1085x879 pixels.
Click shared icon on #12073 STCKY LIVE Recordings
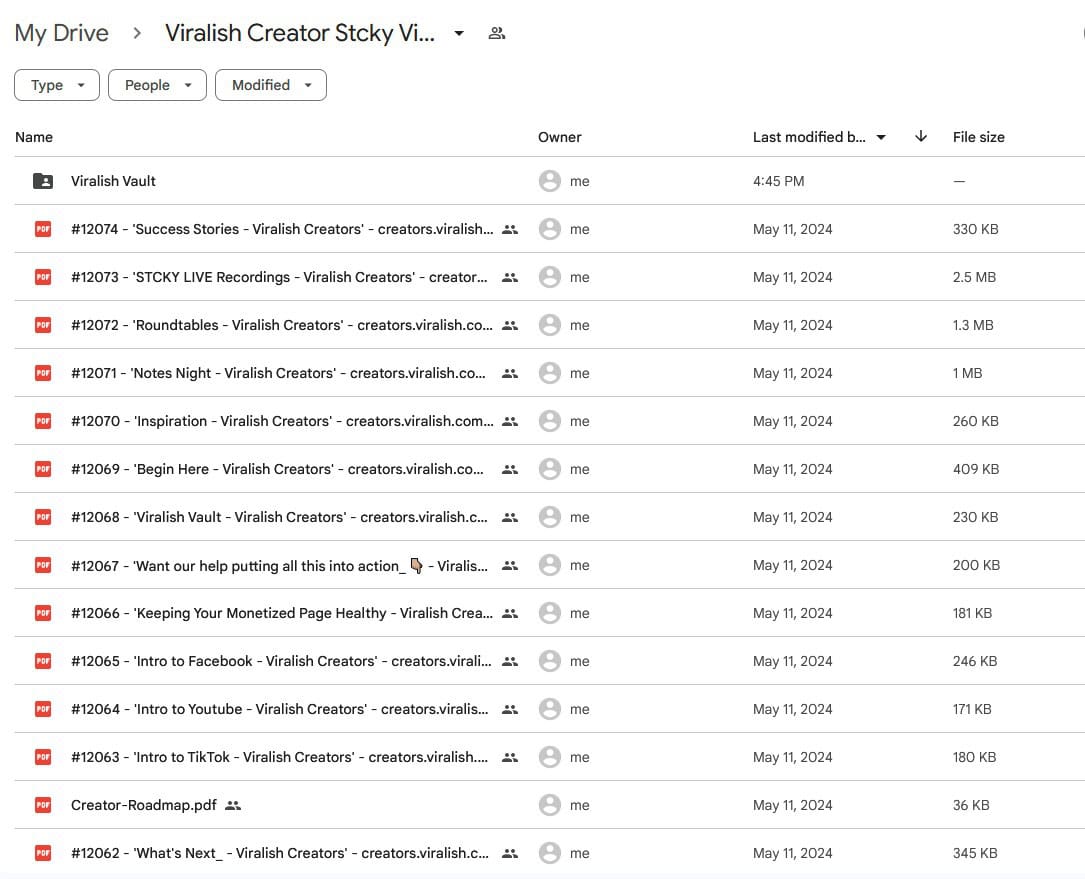(x=510, y=277)
